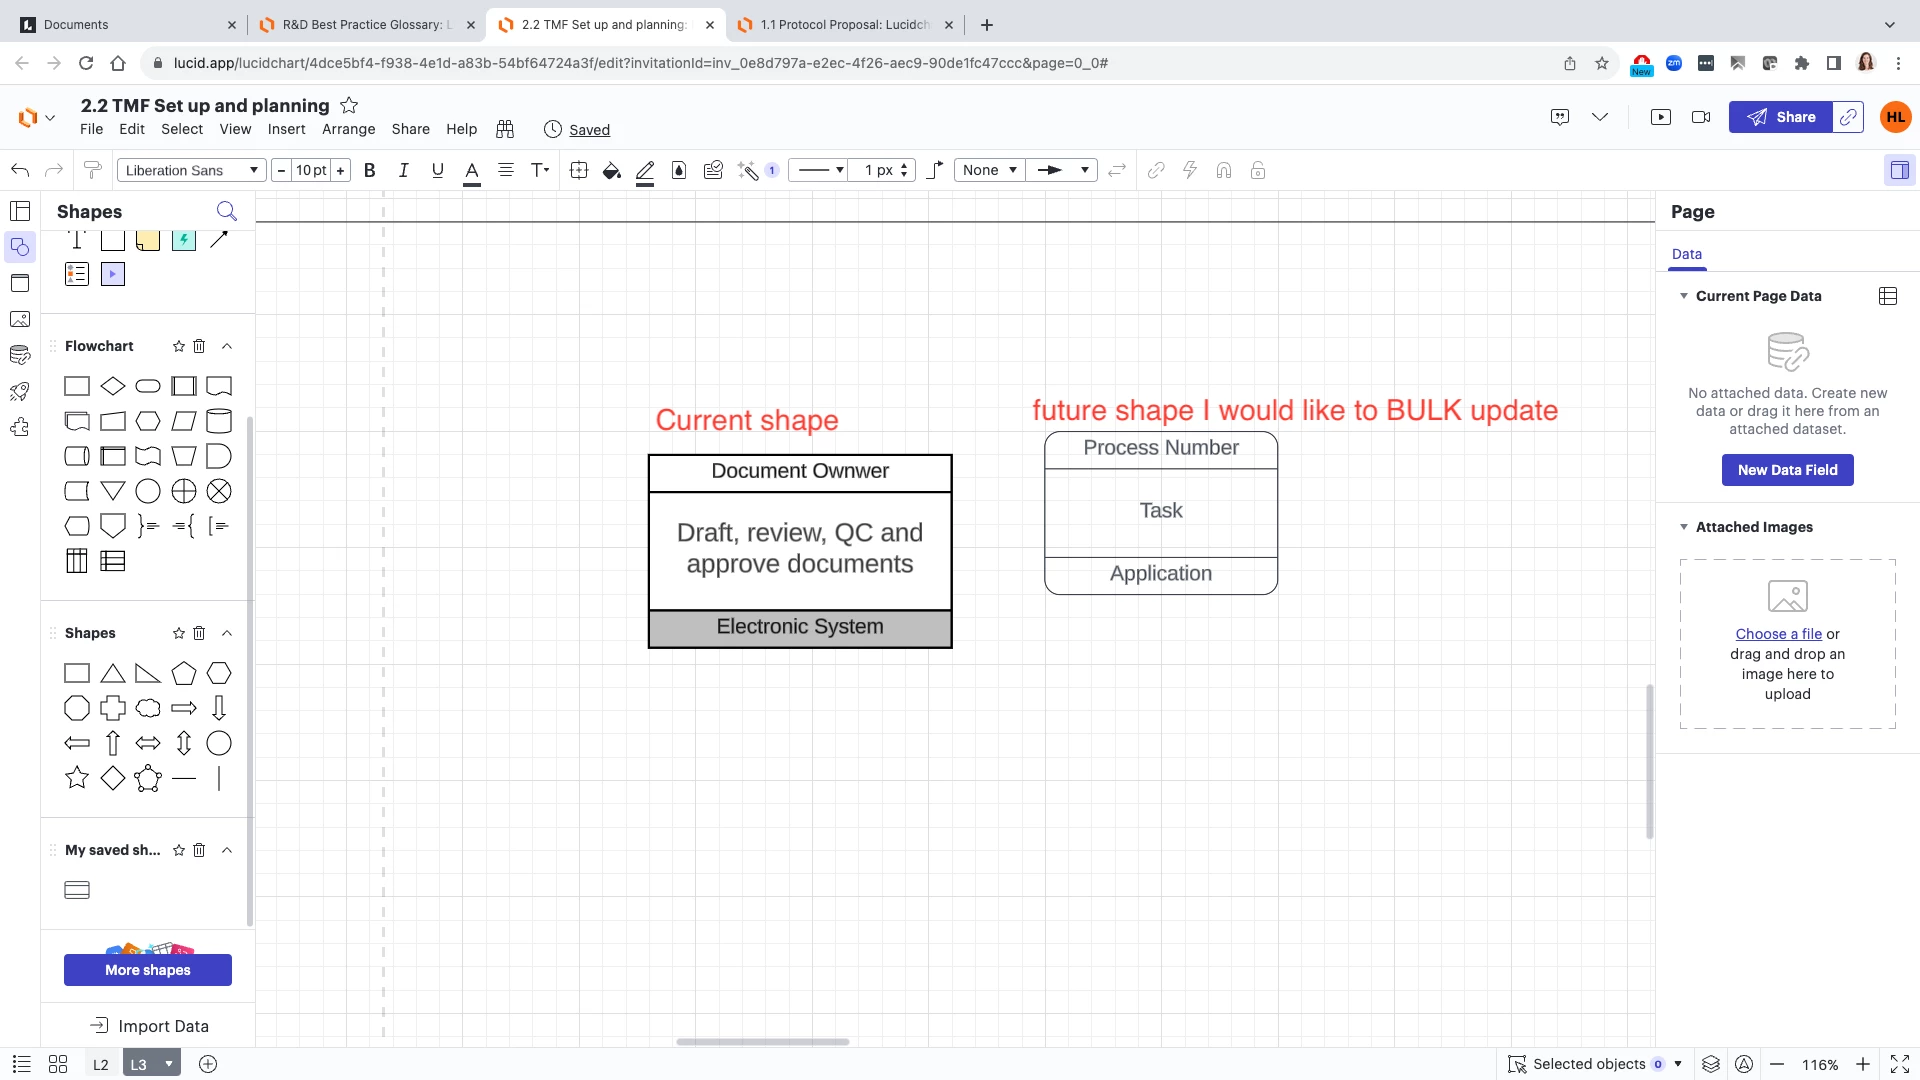Image resolution: width=1920 pixels, height=1080 pixels.
Task: Open the shape search magnifier
Action: [x=227, y=211]
